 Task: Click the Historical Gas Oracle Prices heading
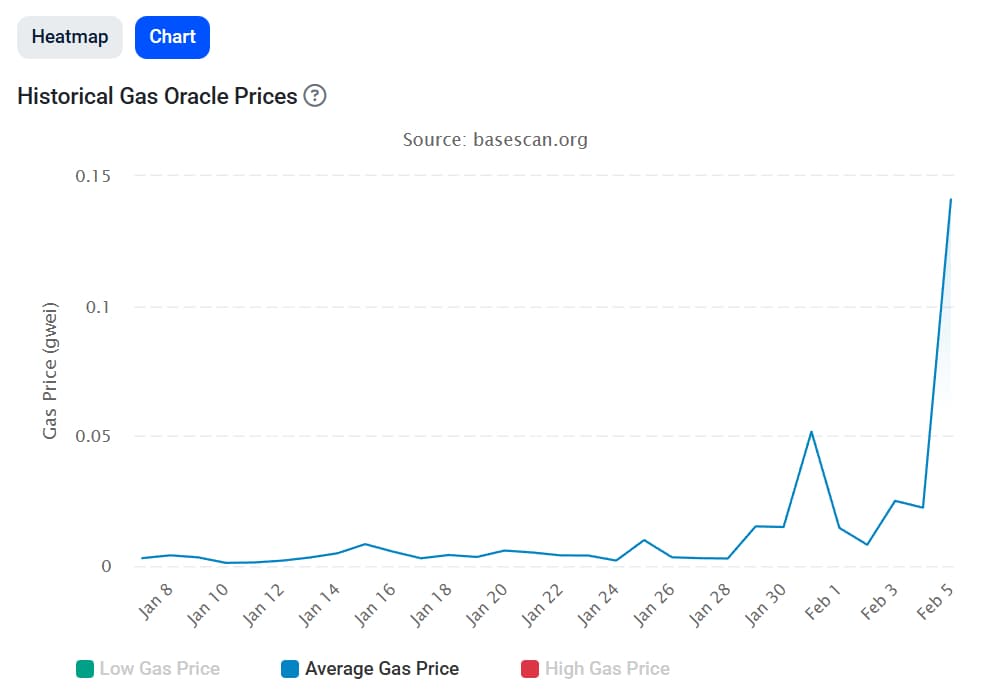[157, 96]
